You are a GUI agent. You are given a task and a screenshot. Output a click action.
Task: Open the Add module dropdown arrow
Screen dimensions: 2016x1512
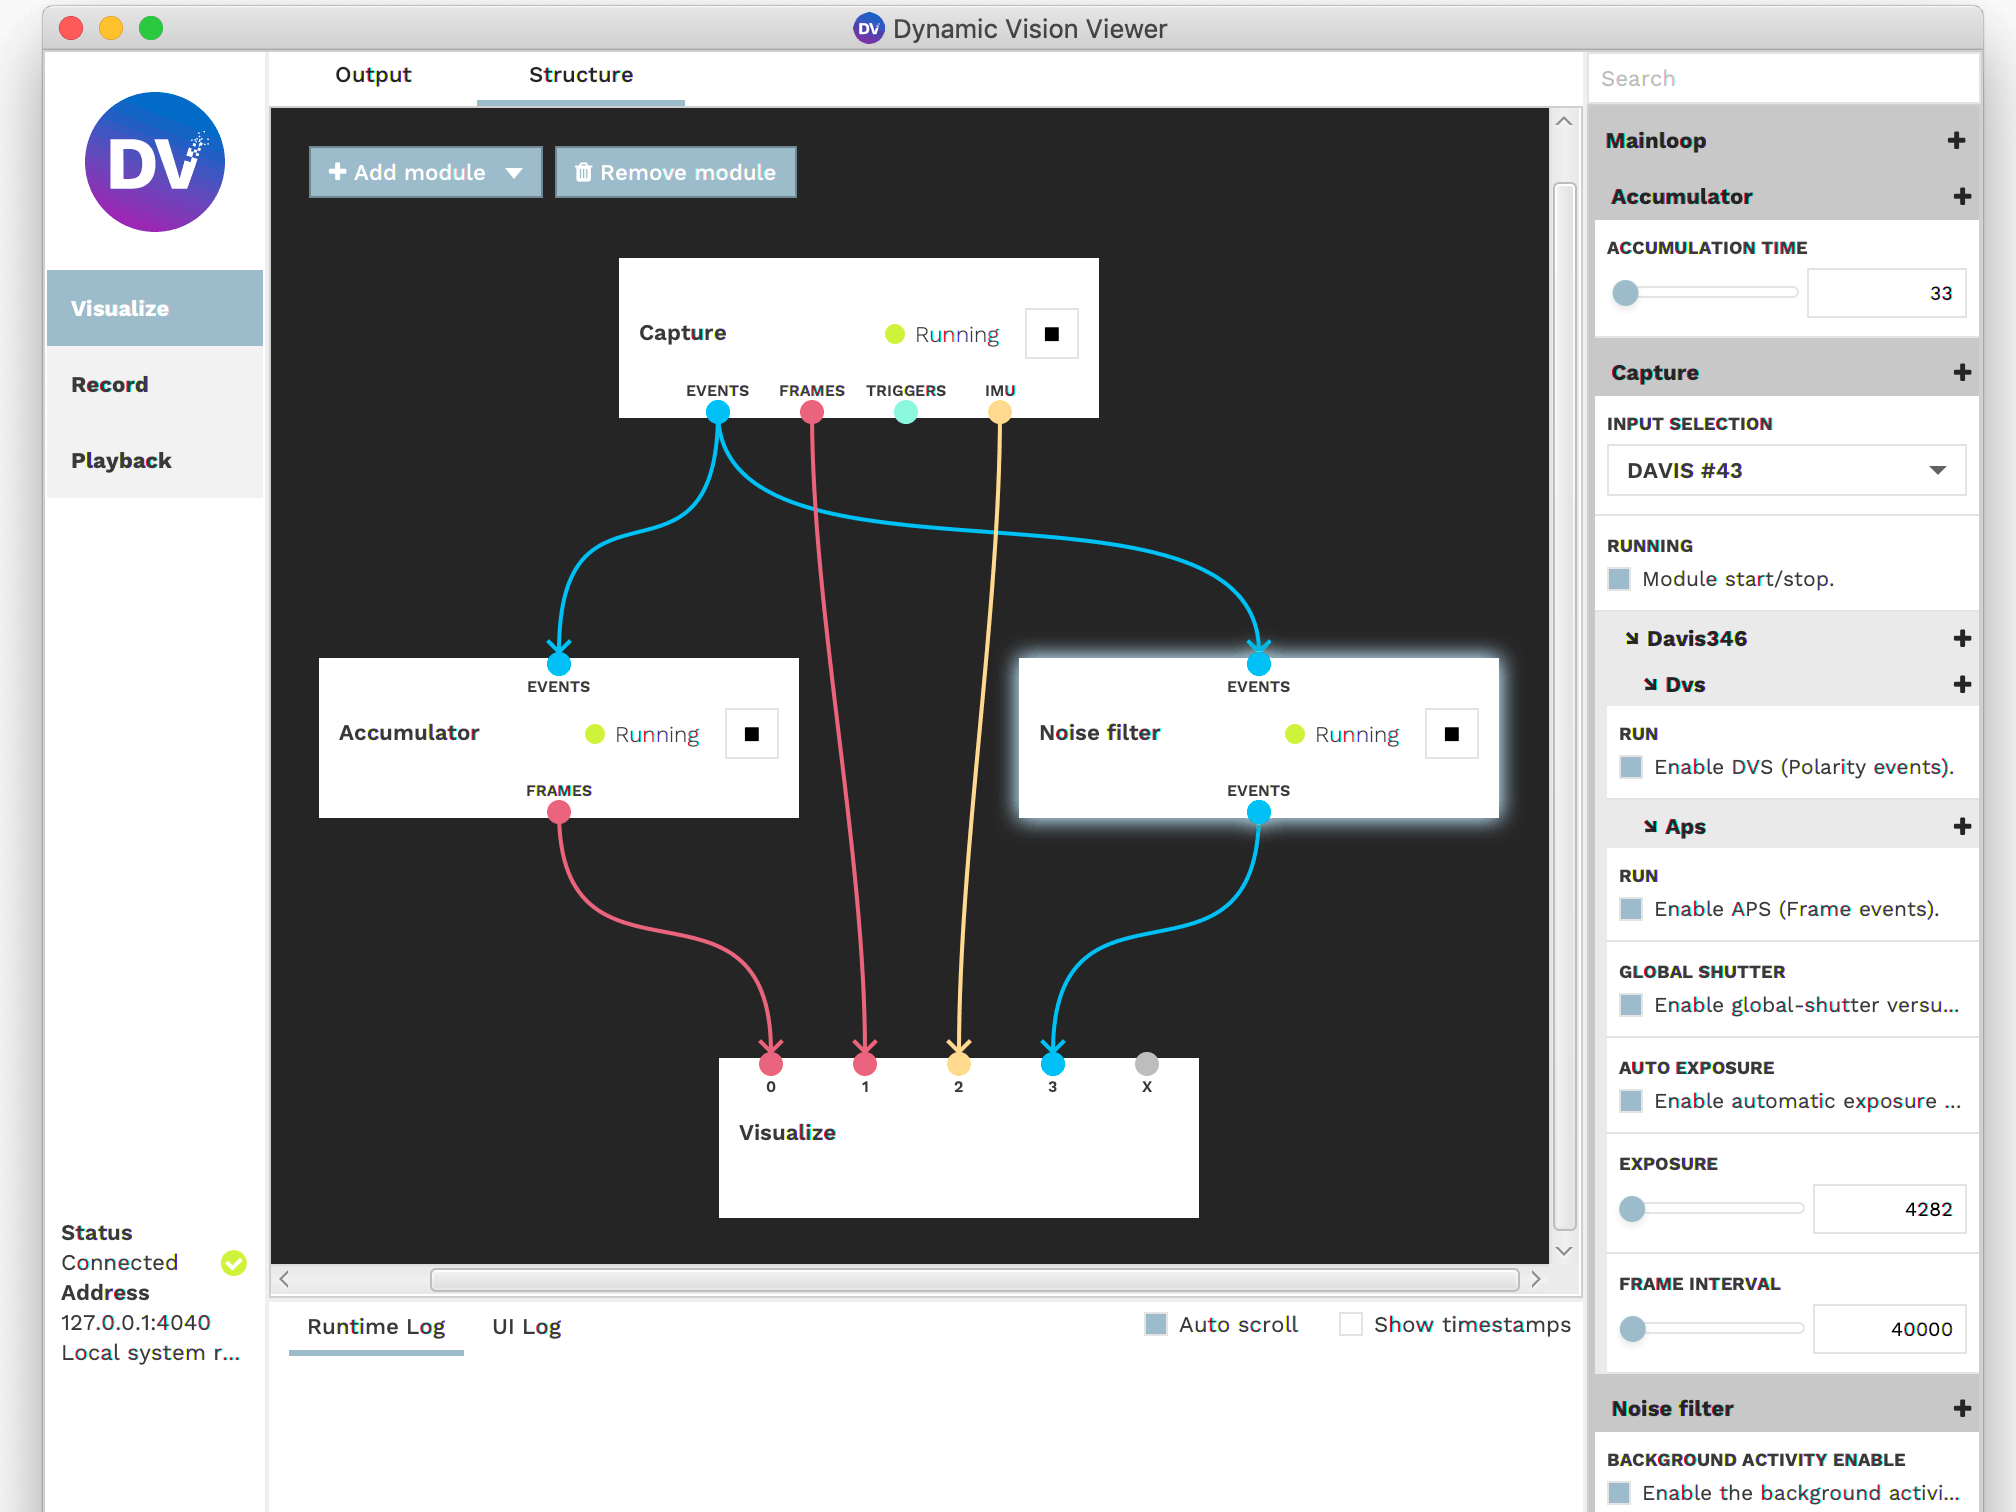coord(515,173)
